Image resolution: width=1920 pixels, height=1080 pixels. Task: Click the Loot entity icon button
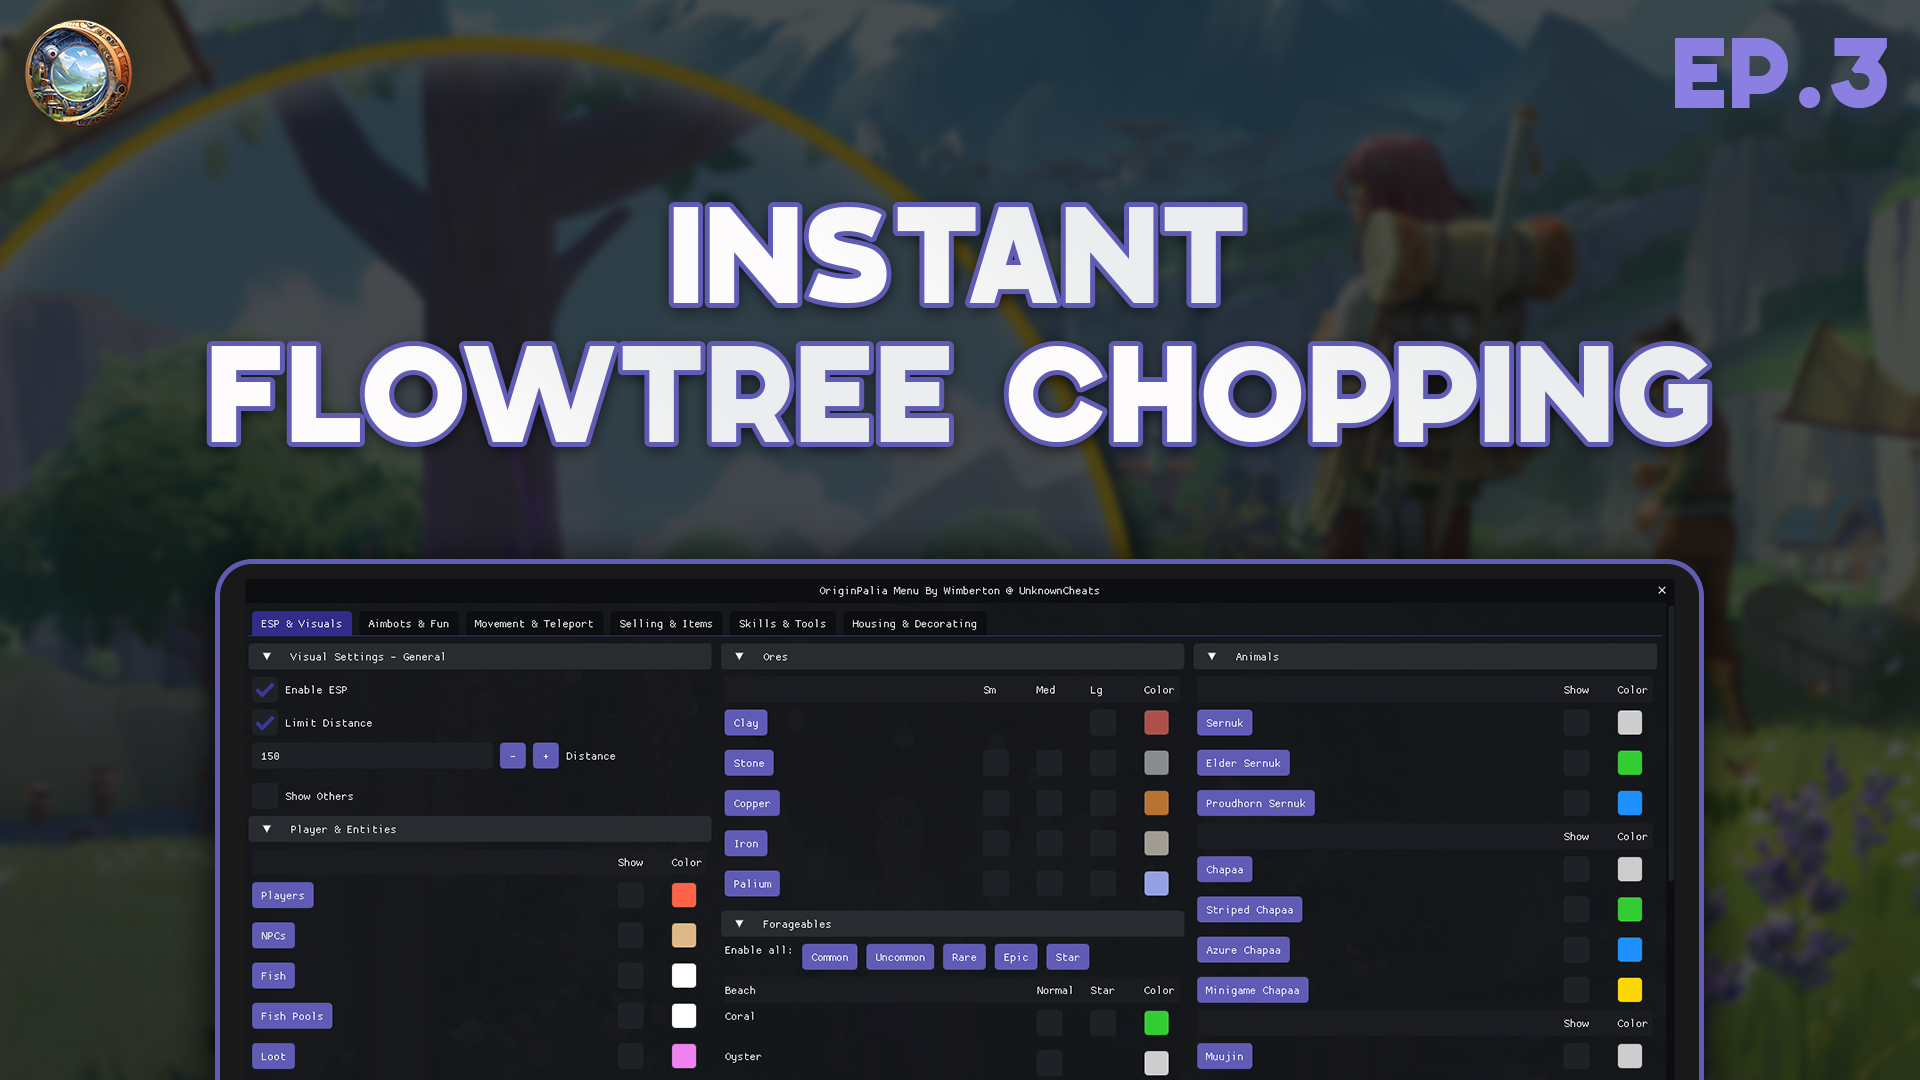click(x=272, y=1055)
